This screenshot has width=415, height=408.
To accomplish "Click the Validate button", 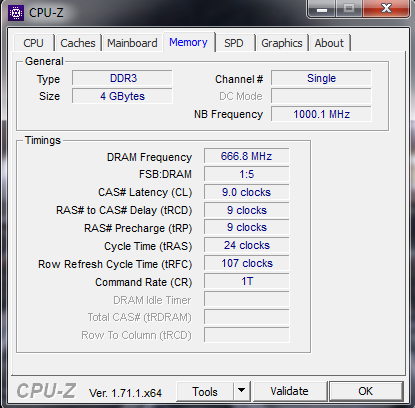I will tap(289, 391).
